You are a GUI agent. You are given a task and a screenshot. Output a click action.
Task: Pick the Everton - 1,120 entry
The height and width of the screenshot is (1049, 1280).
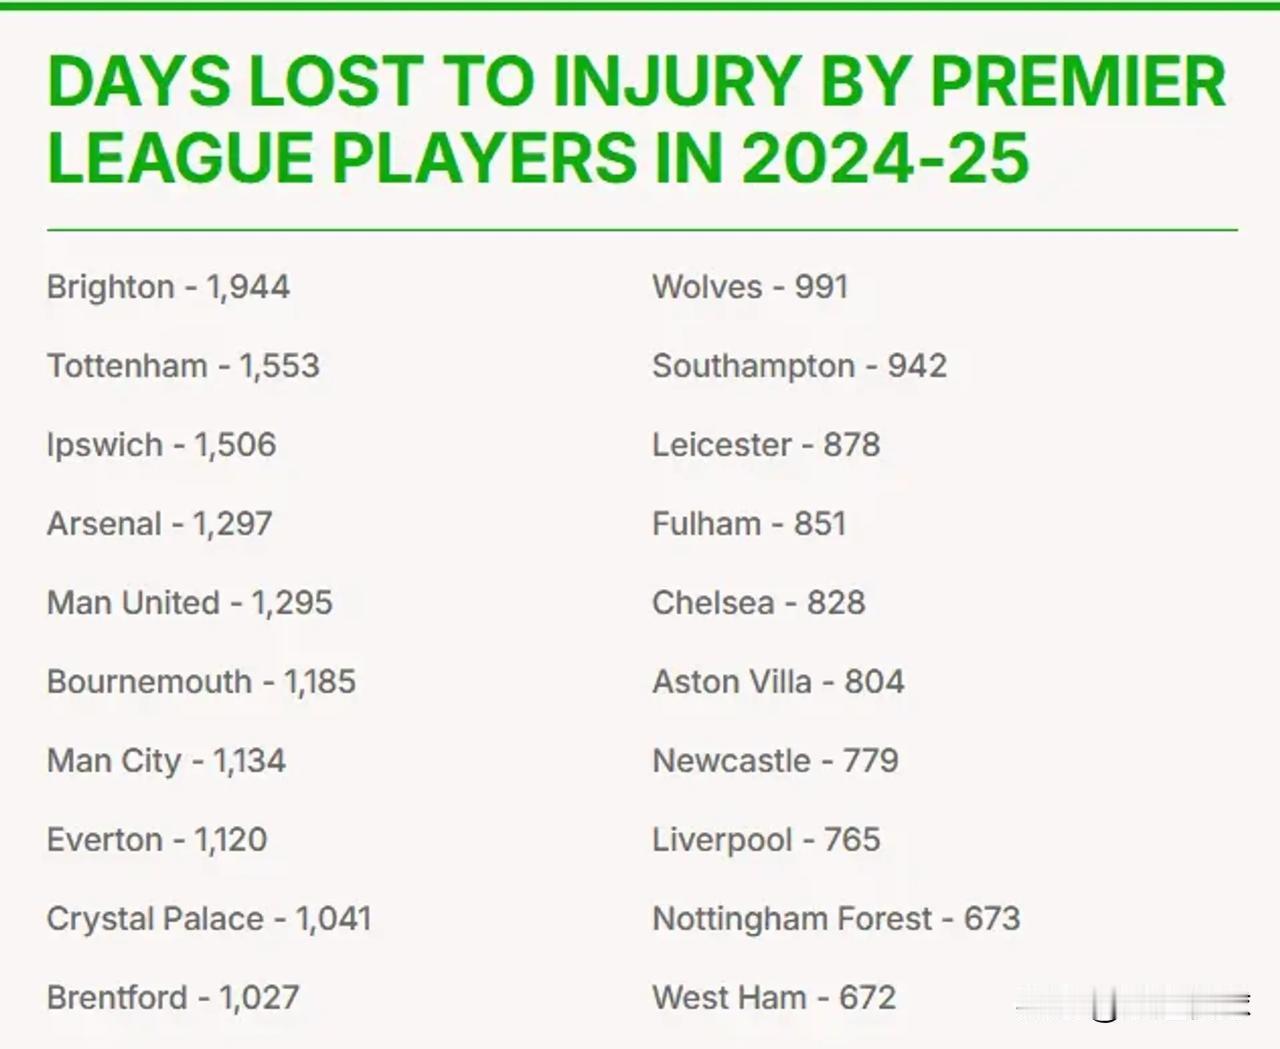point(157,840)
